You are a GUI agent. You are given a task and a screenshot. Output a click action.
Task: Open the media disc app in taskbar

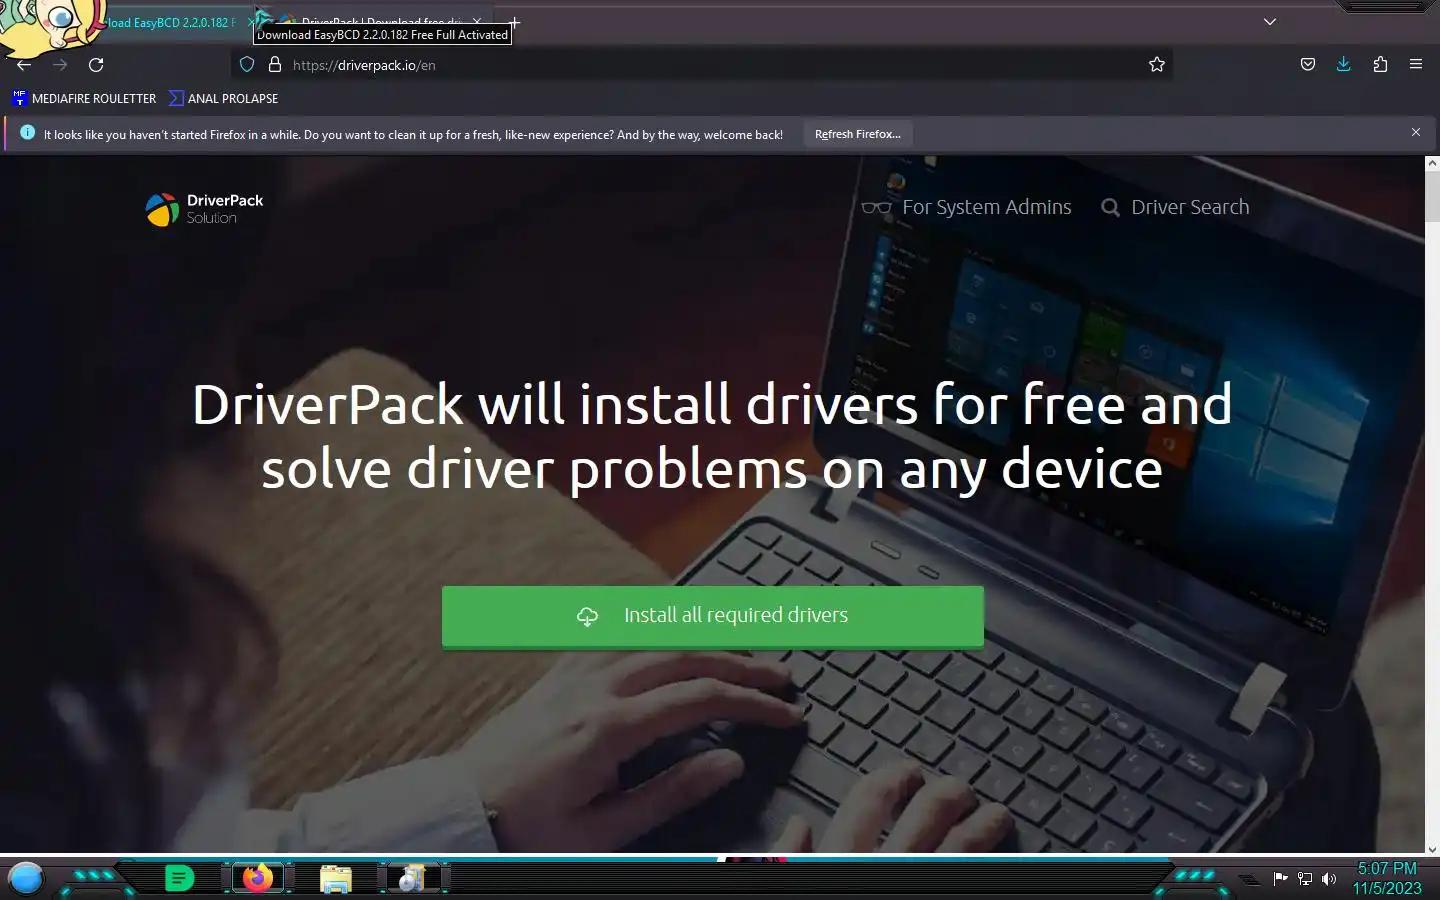411,879
